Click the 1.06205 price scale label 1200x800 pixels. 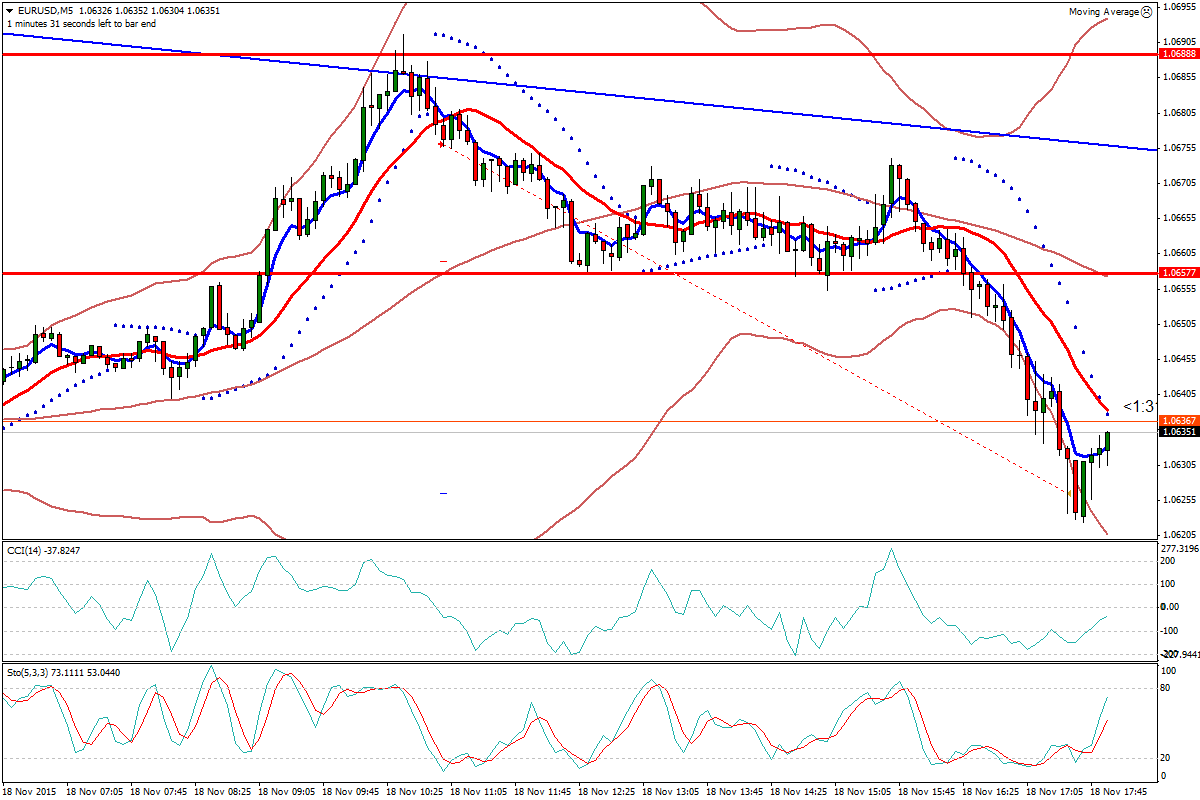[x=1178, y=535]
